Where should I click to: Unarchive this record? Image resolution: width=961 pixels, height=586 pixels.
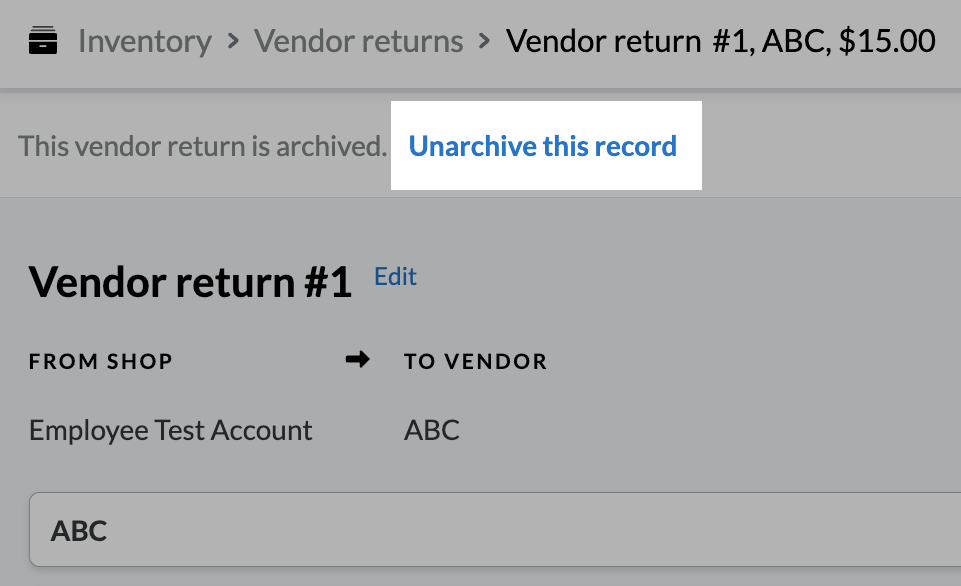(x=543, y=146)
